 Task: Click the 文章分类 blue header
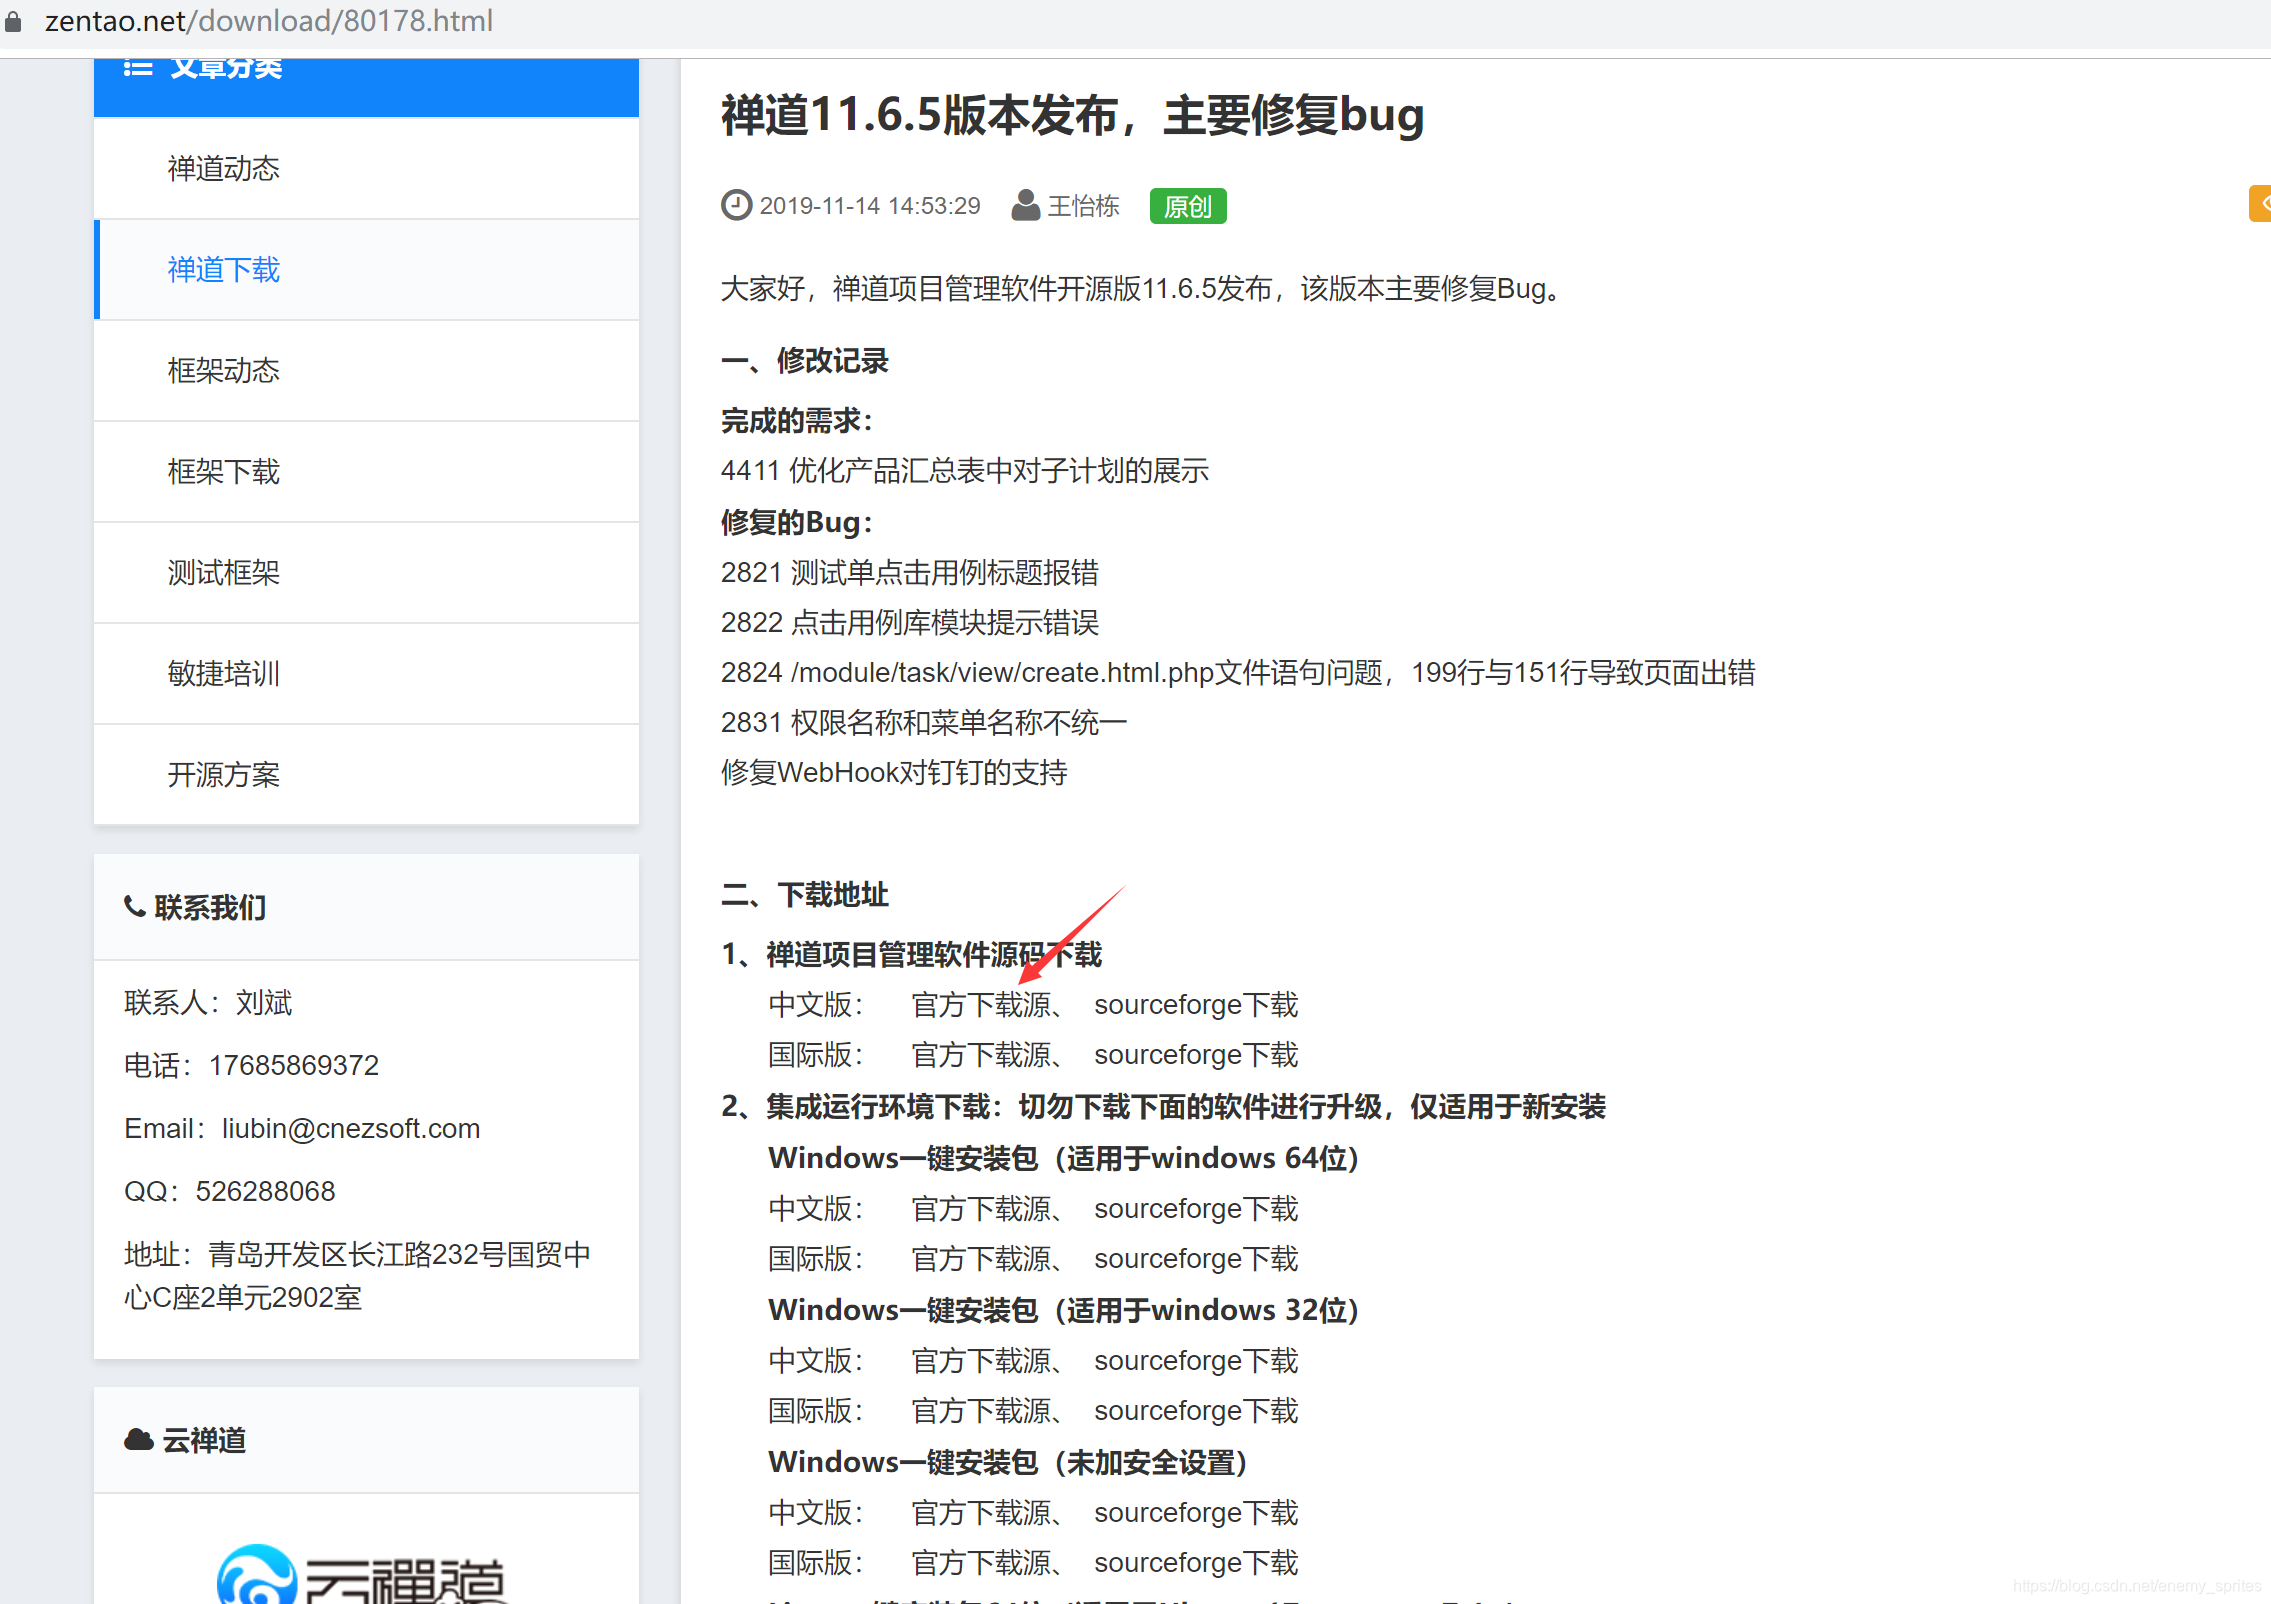coord(366,87)
